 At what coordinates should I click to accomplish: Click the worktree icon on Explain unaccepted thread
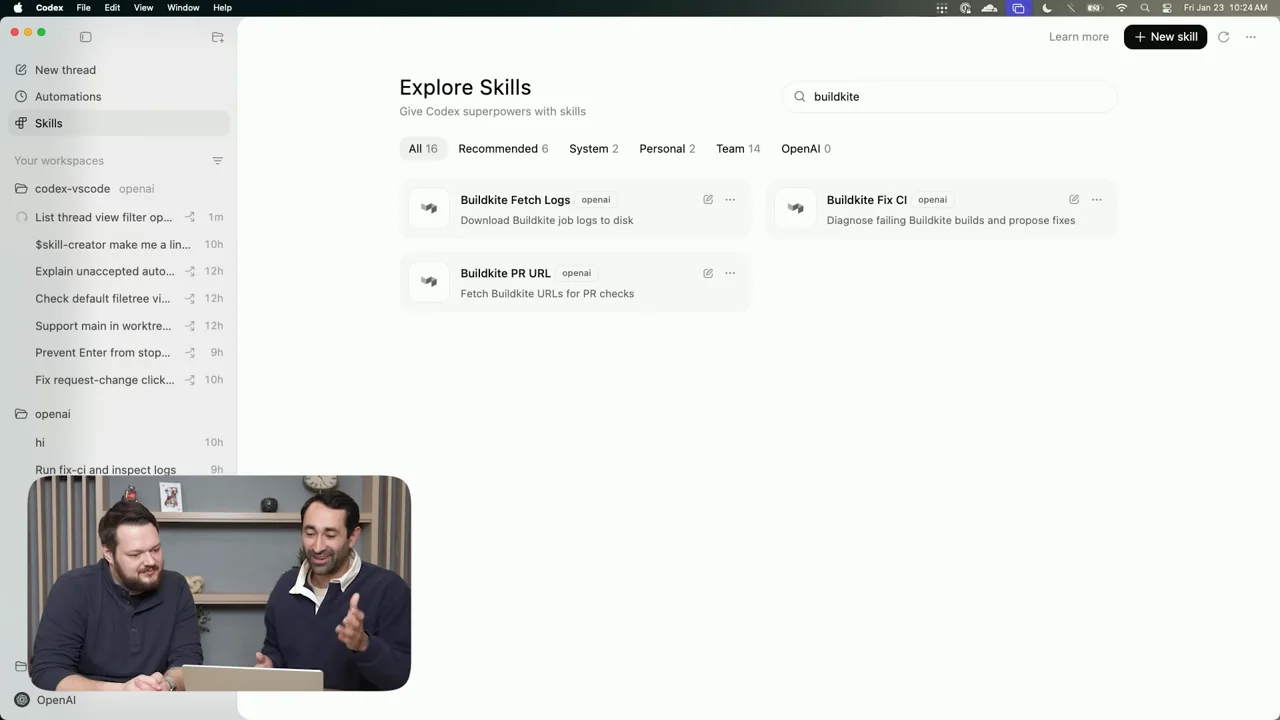click(190, 271)
